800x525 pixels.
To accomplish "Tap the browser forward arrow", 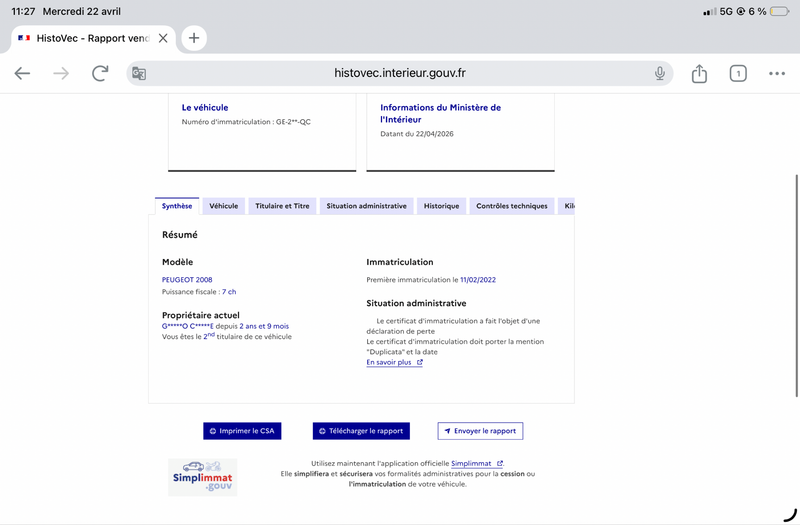I will tap(61, 73).
